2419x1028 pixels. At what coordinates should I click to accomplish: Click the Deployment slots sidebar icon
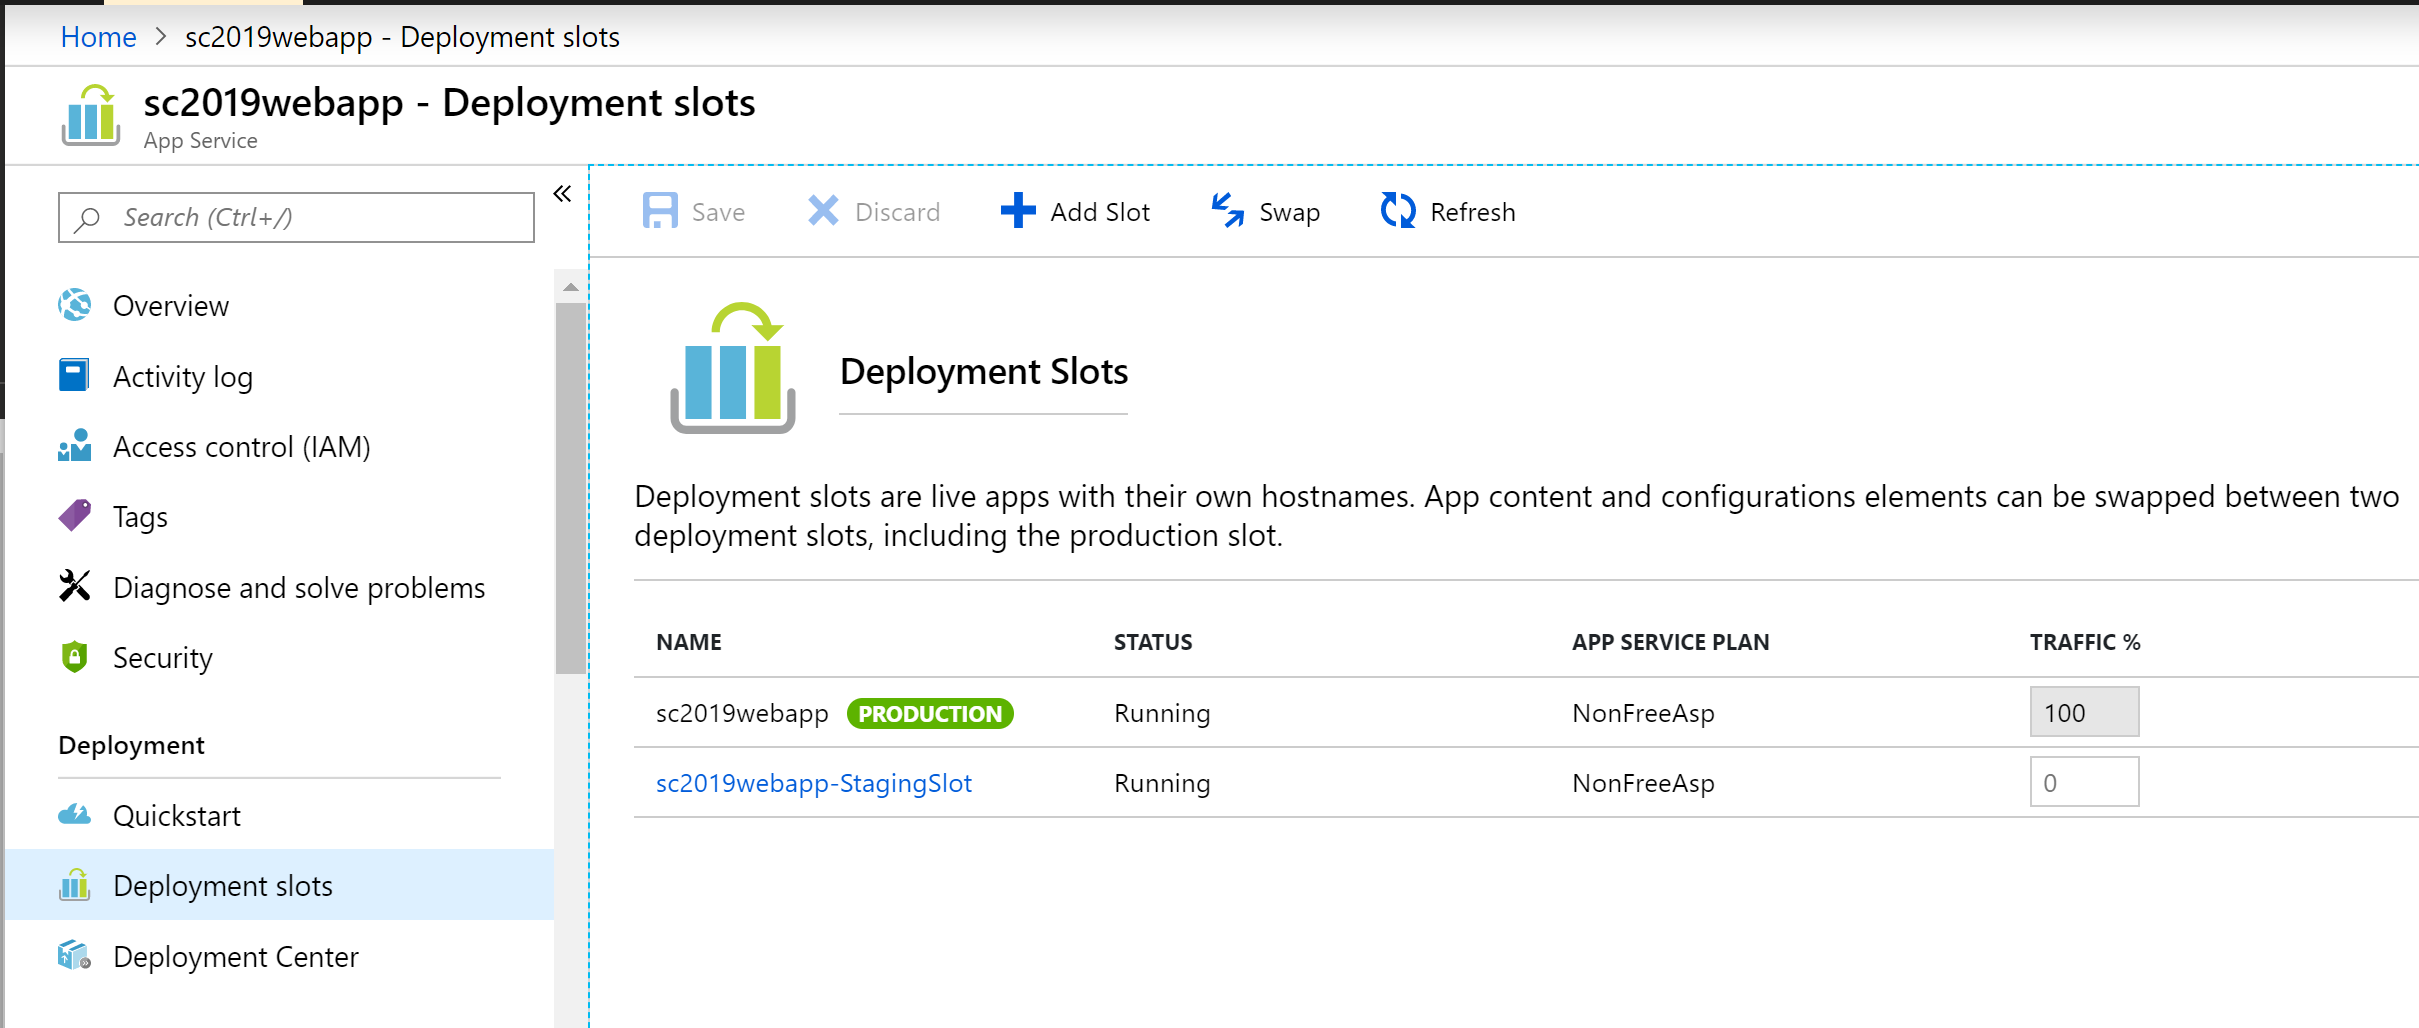pos(75,885)
